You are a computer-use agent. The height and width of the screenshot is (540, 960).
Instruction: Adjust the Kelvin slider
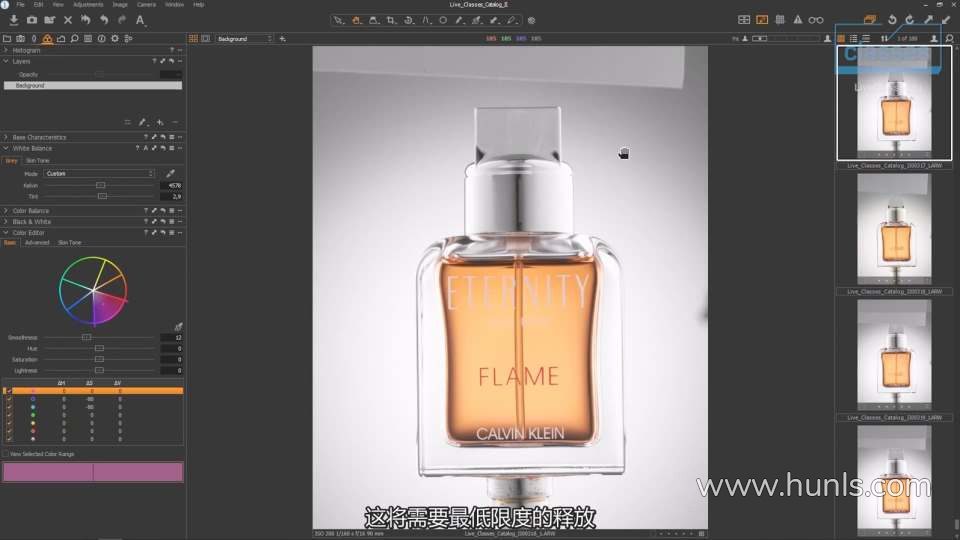coord(100,185)
